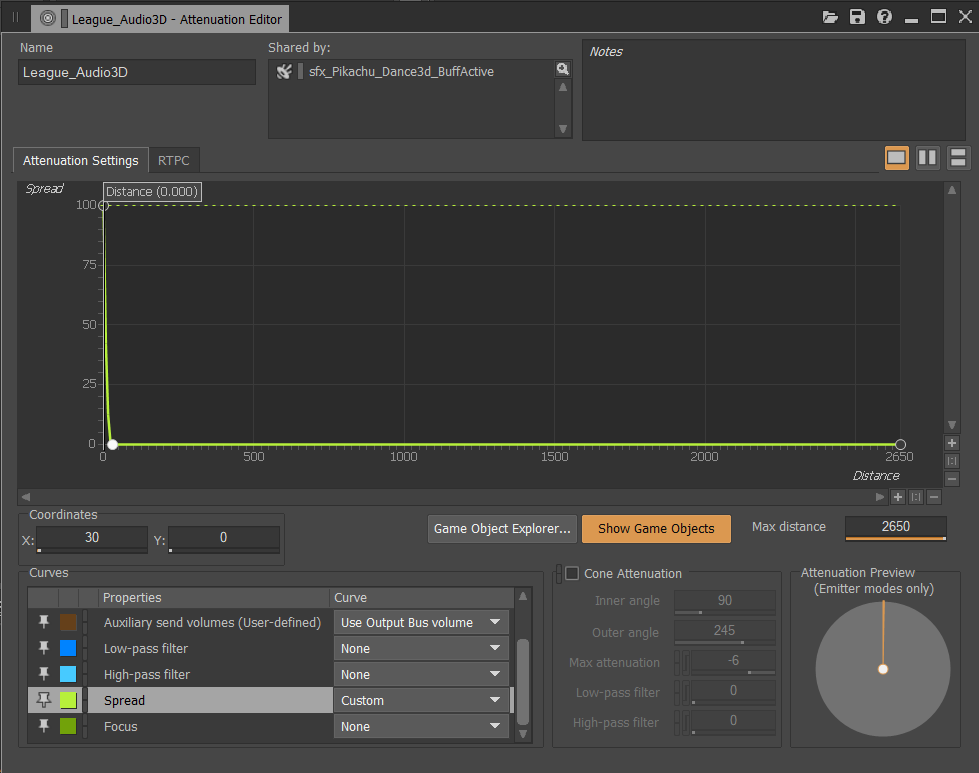Open Focus curve dropdown
This screenshot has width=979, height=773.
[421, 727]
